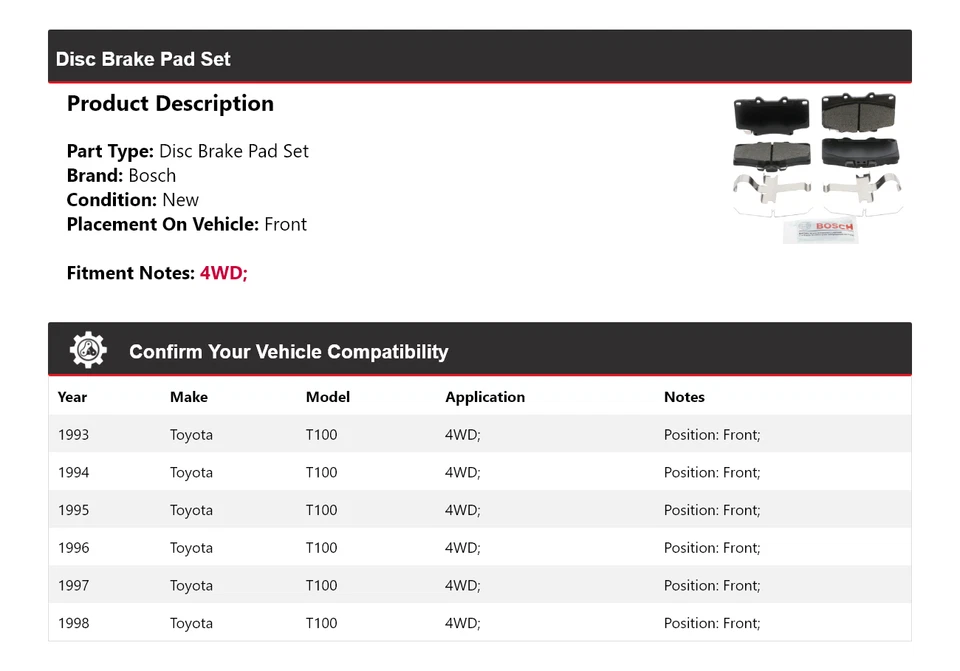Click the Model column header

[x=328, y=397]
